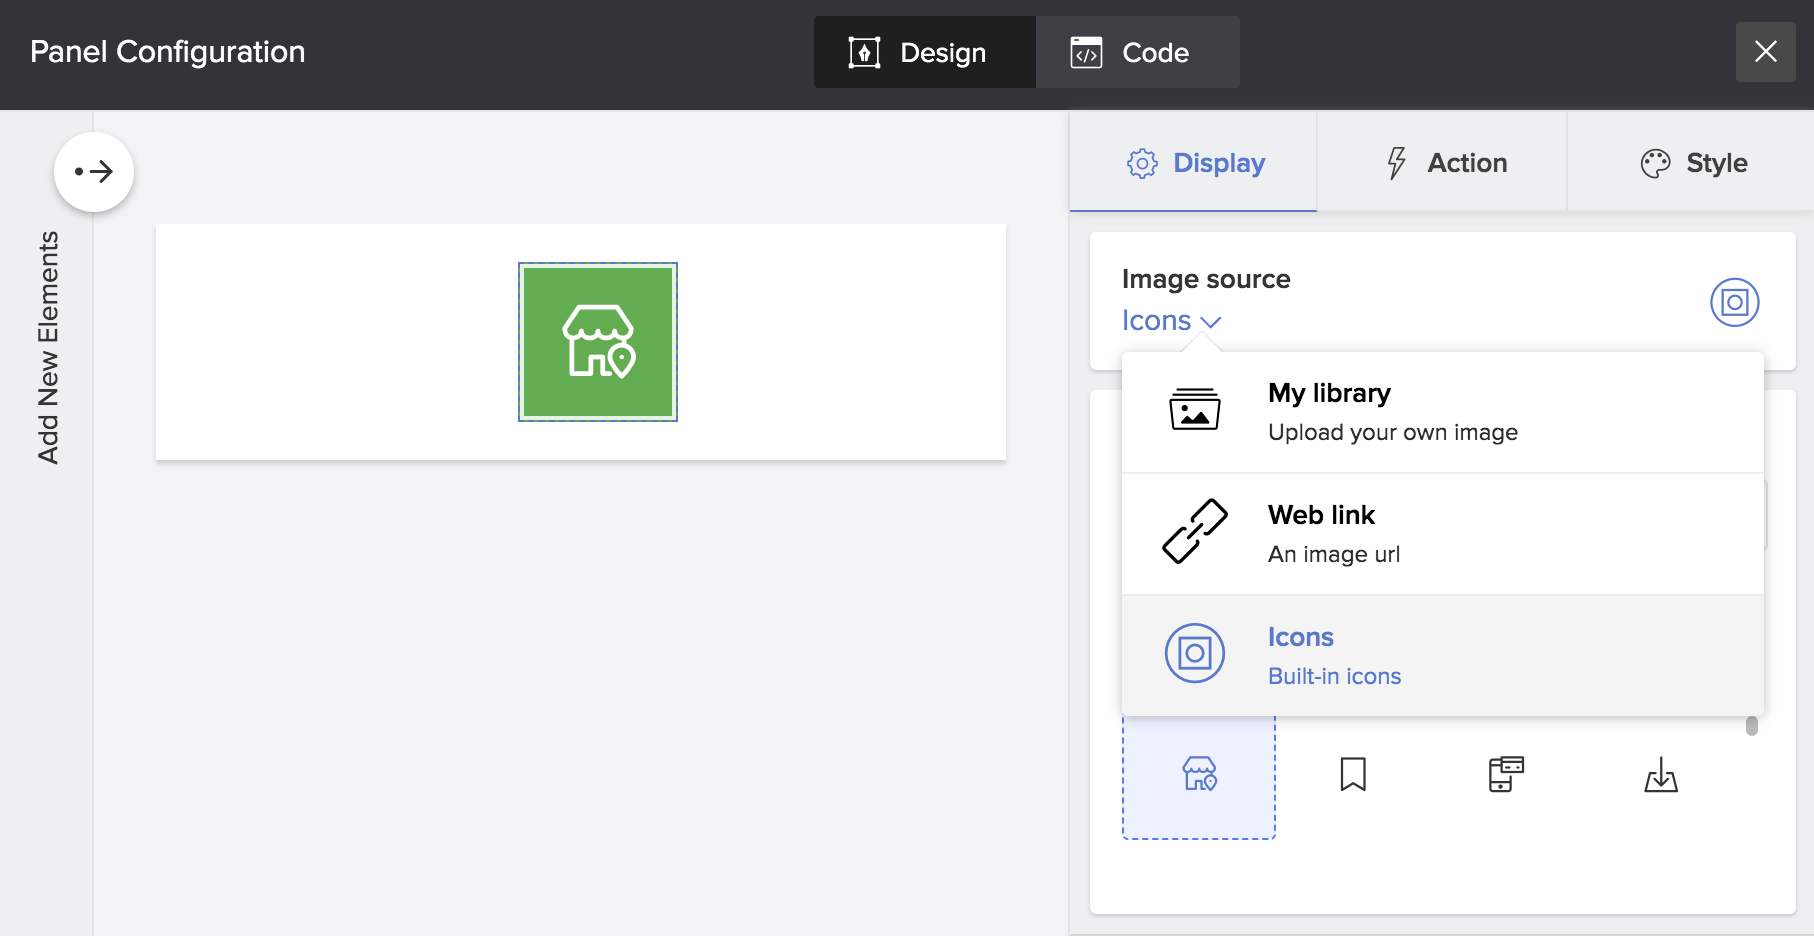Switch to Design view
1814x936 pixels.
click(x=924, y=53)
